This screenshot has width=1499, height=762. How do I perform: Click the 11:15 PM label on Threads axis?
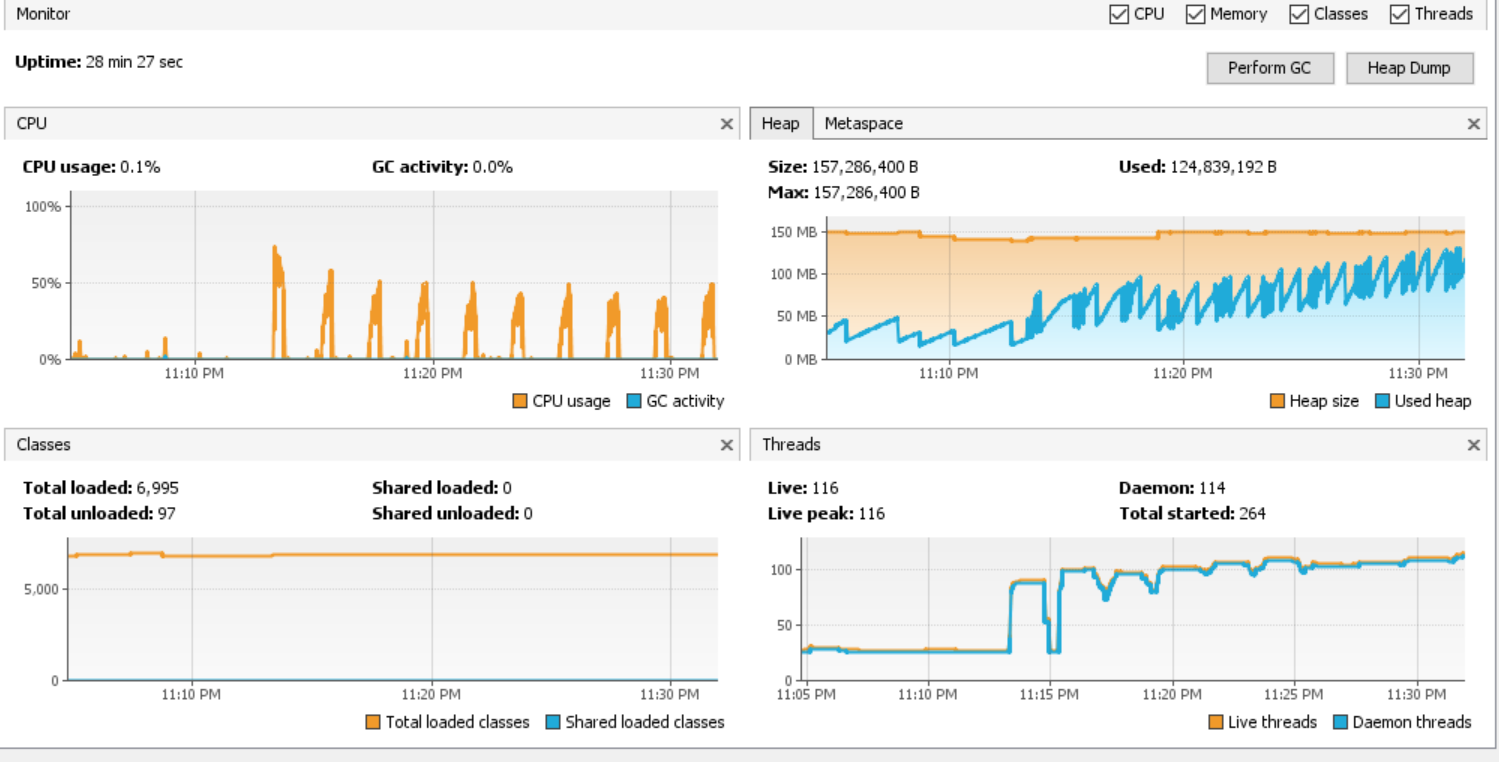pos(1050,694)
